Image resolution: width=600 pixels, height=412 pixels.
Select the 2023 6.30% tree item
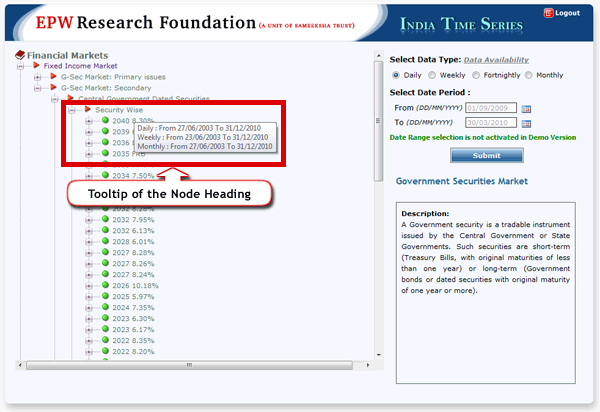(x=133, y=319)
